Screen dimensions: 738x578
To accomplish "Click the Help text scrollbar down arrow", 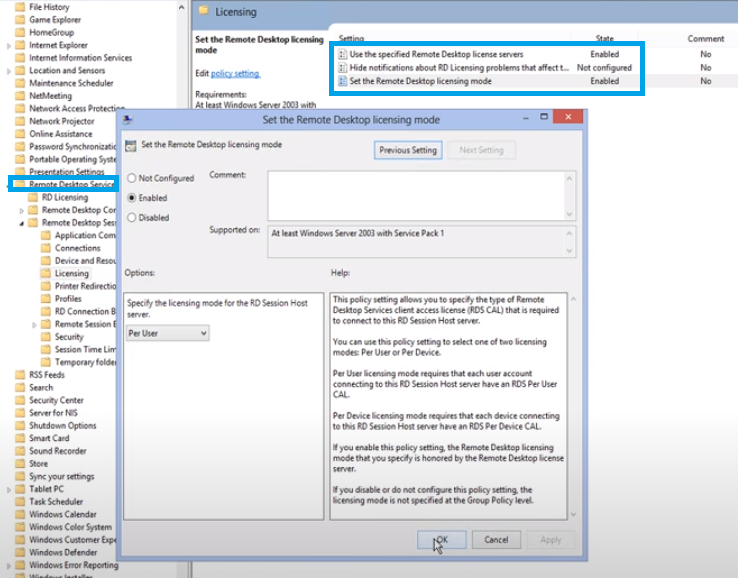I will pyautogui.click(x=573, y=514).
